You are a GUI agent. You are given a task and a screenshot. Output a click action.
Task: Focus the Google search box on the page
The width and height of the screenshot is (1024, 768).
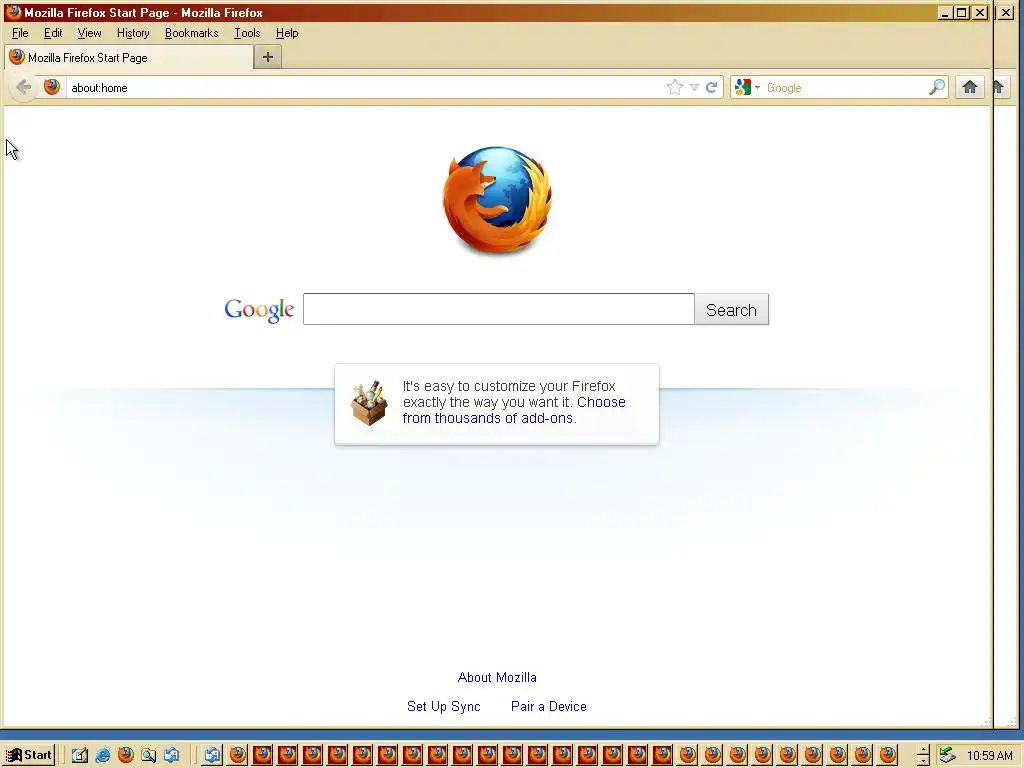coord(499,309)
